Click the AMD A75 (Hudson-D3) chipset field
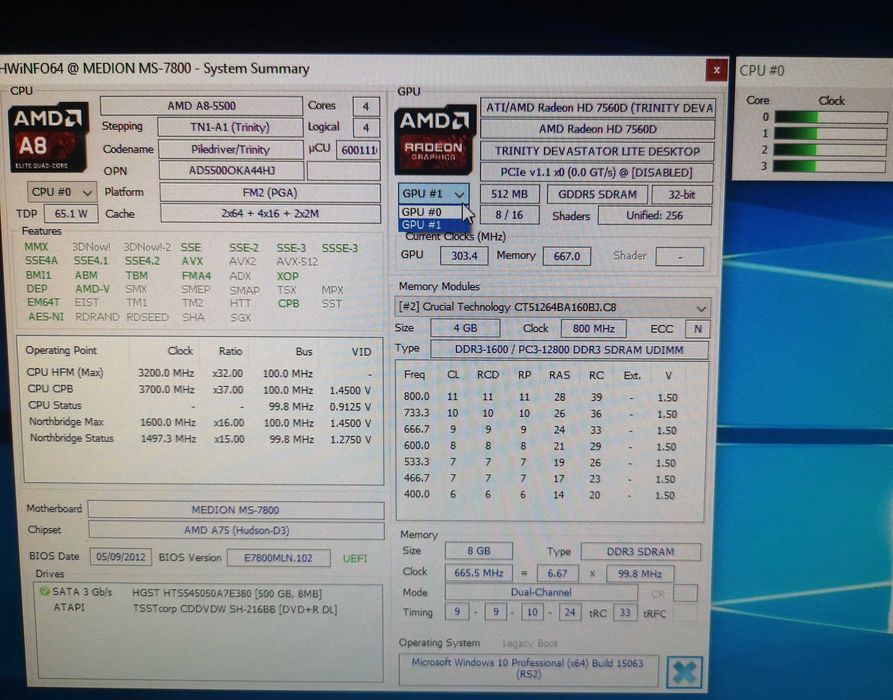Viewport: 893px width, 700px height. pos(236,530)
